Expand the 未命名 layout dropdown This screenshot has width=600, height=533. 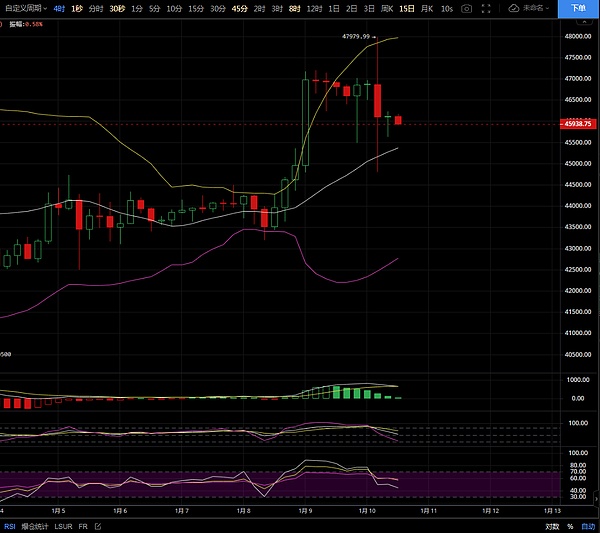point(539,8)
